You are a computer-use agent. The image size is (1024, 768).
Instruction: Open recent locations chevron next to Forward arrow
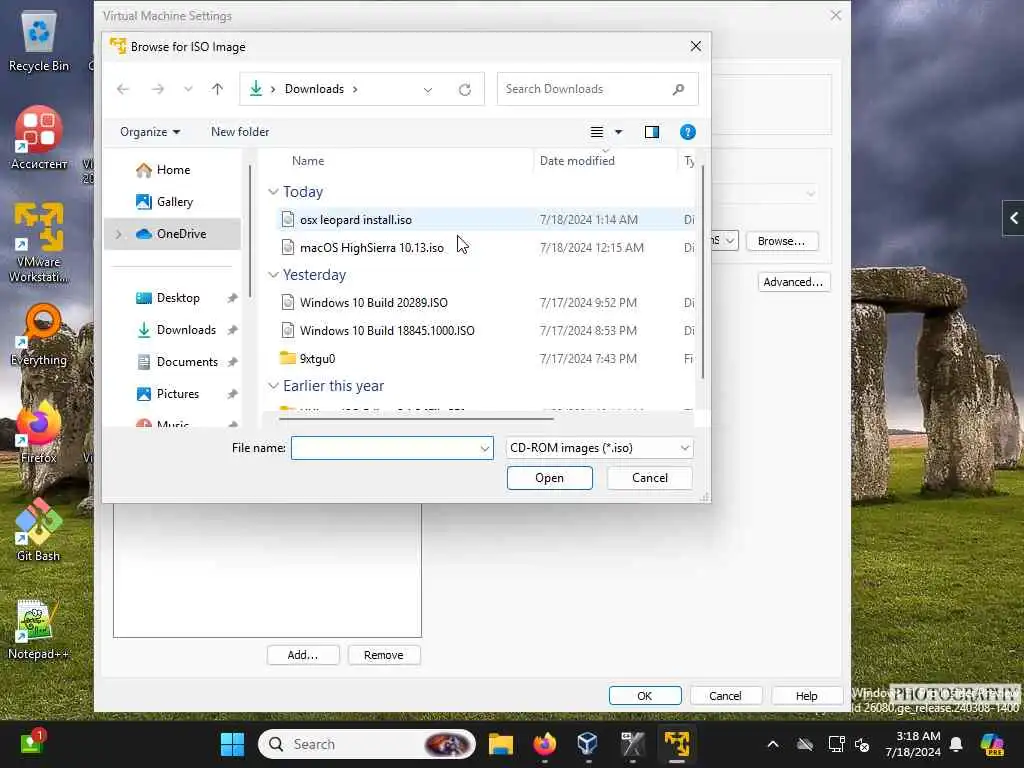point(188,89)
